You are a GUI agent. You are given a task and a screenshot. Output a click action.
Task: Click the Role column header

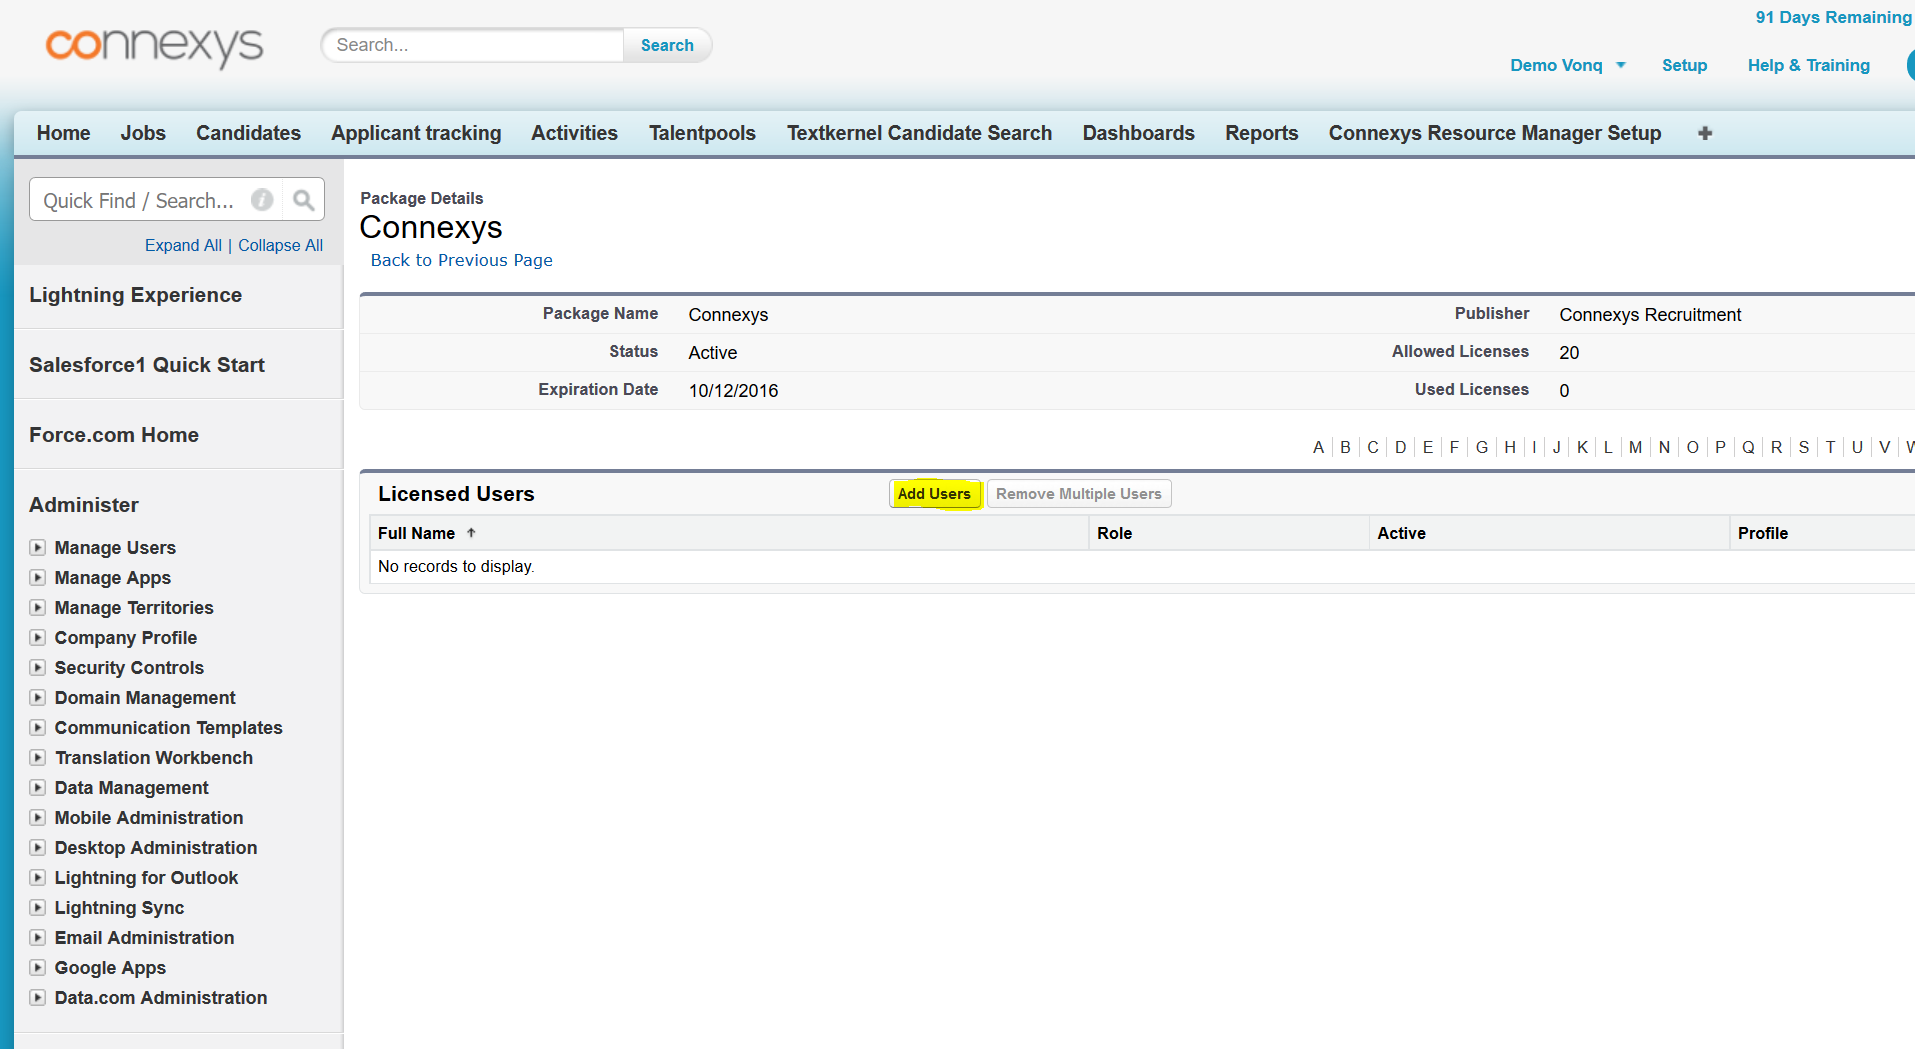pyautogui.click(x=1114, y=533)
